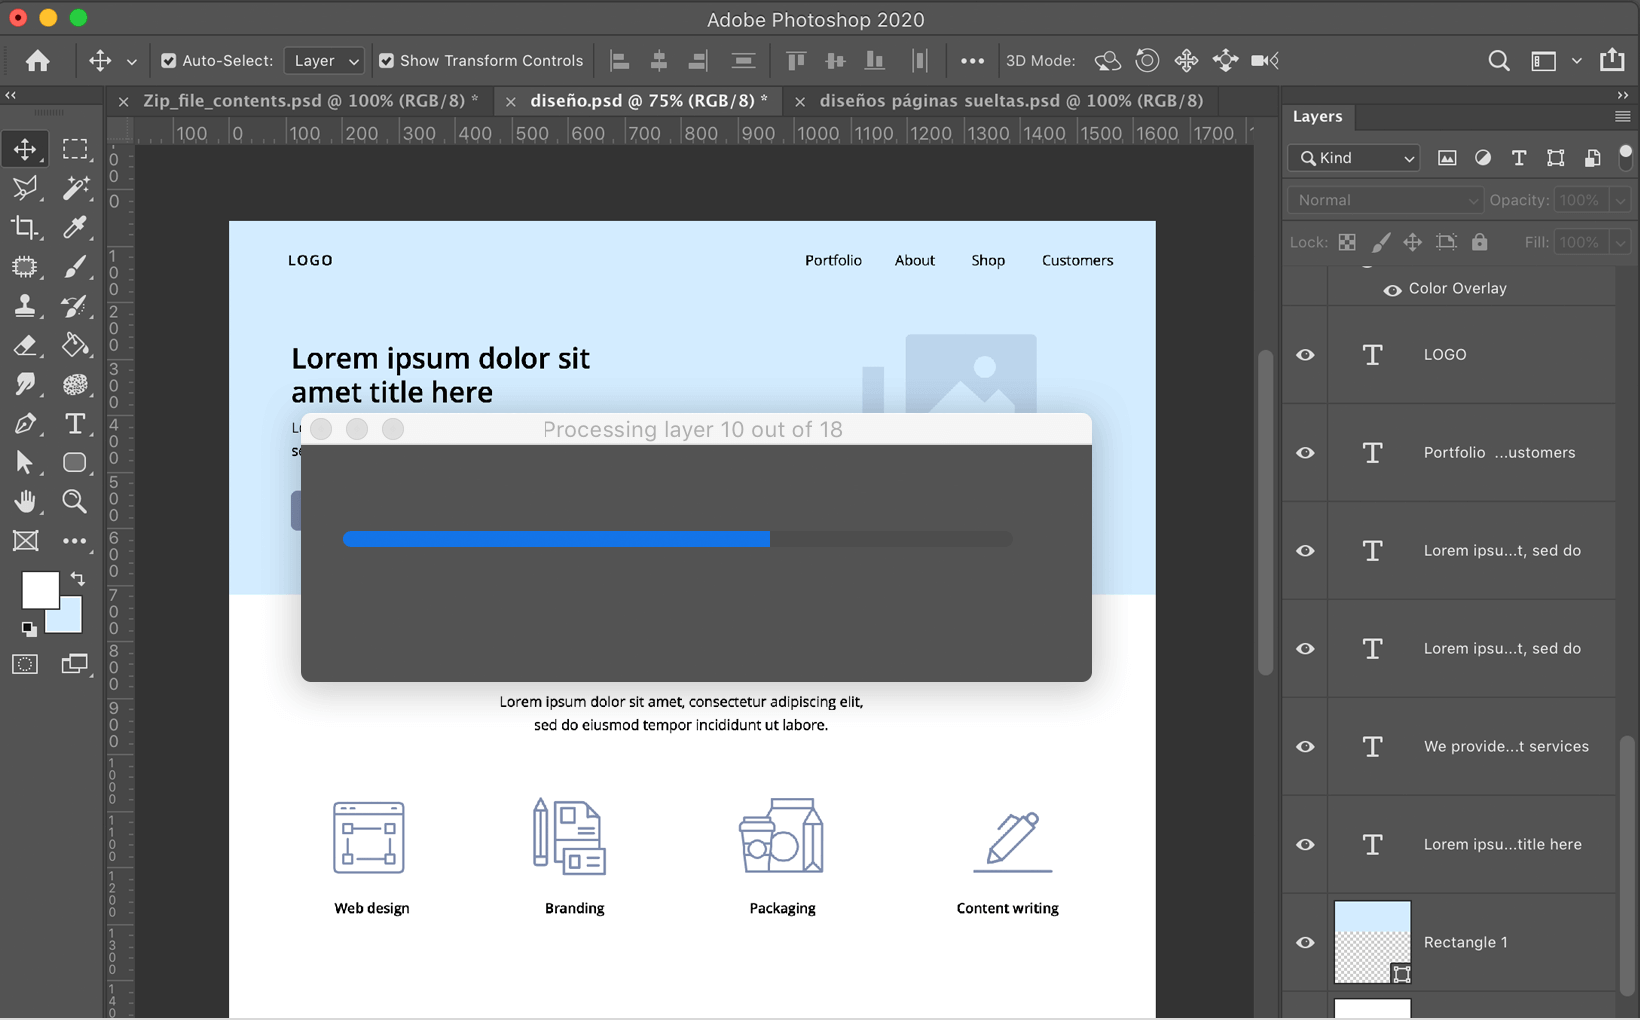Select the Crop tool
The image size is (1640, 1020).
point(25,228)
